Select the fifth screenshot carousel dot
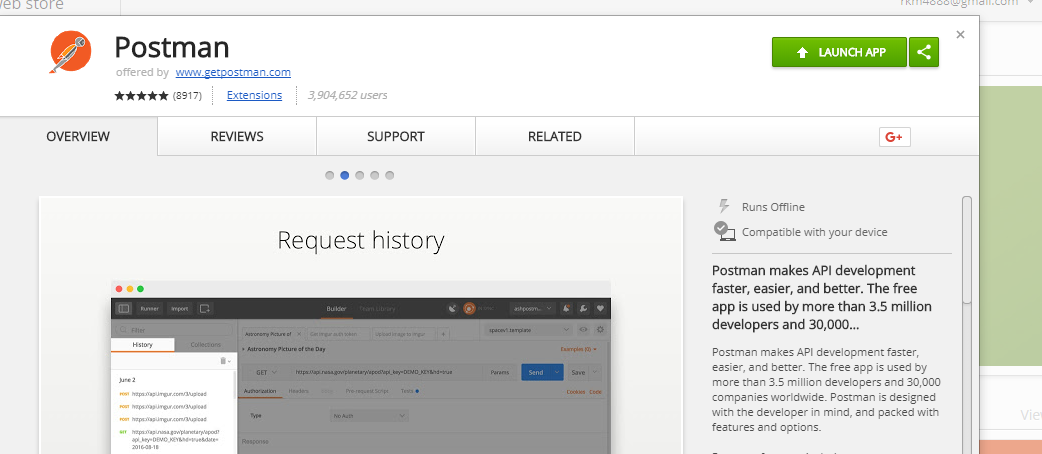The image size is (1042, 454). (389, 175)
